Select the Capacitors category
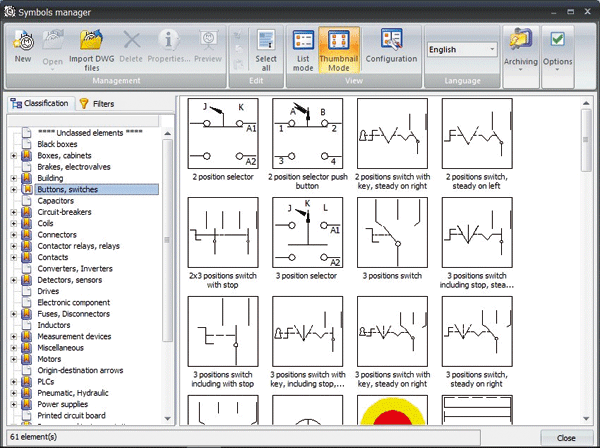Screen dimensions: 600x448 coord(55,201)
